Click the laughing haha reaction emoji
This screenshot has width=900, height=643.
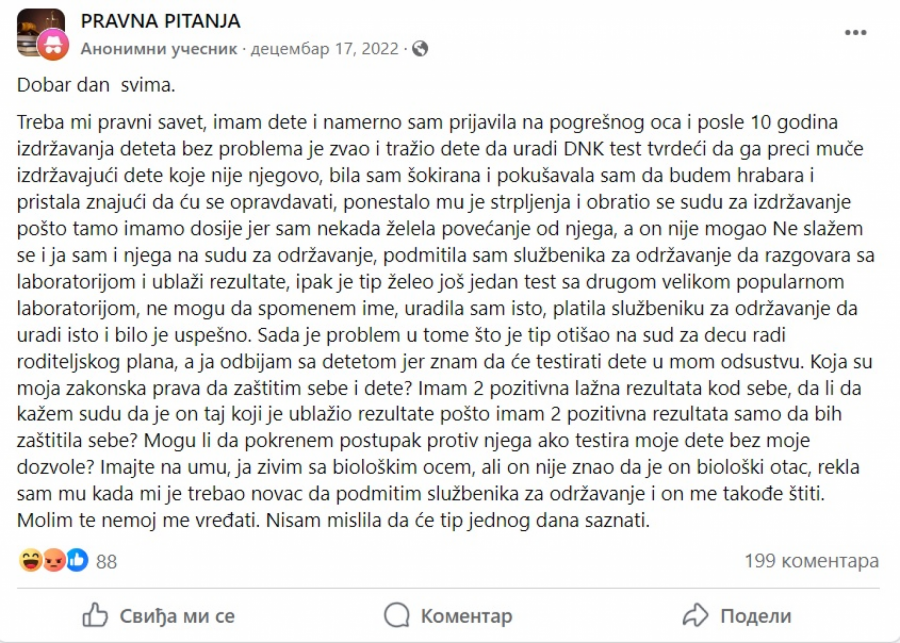30,561
